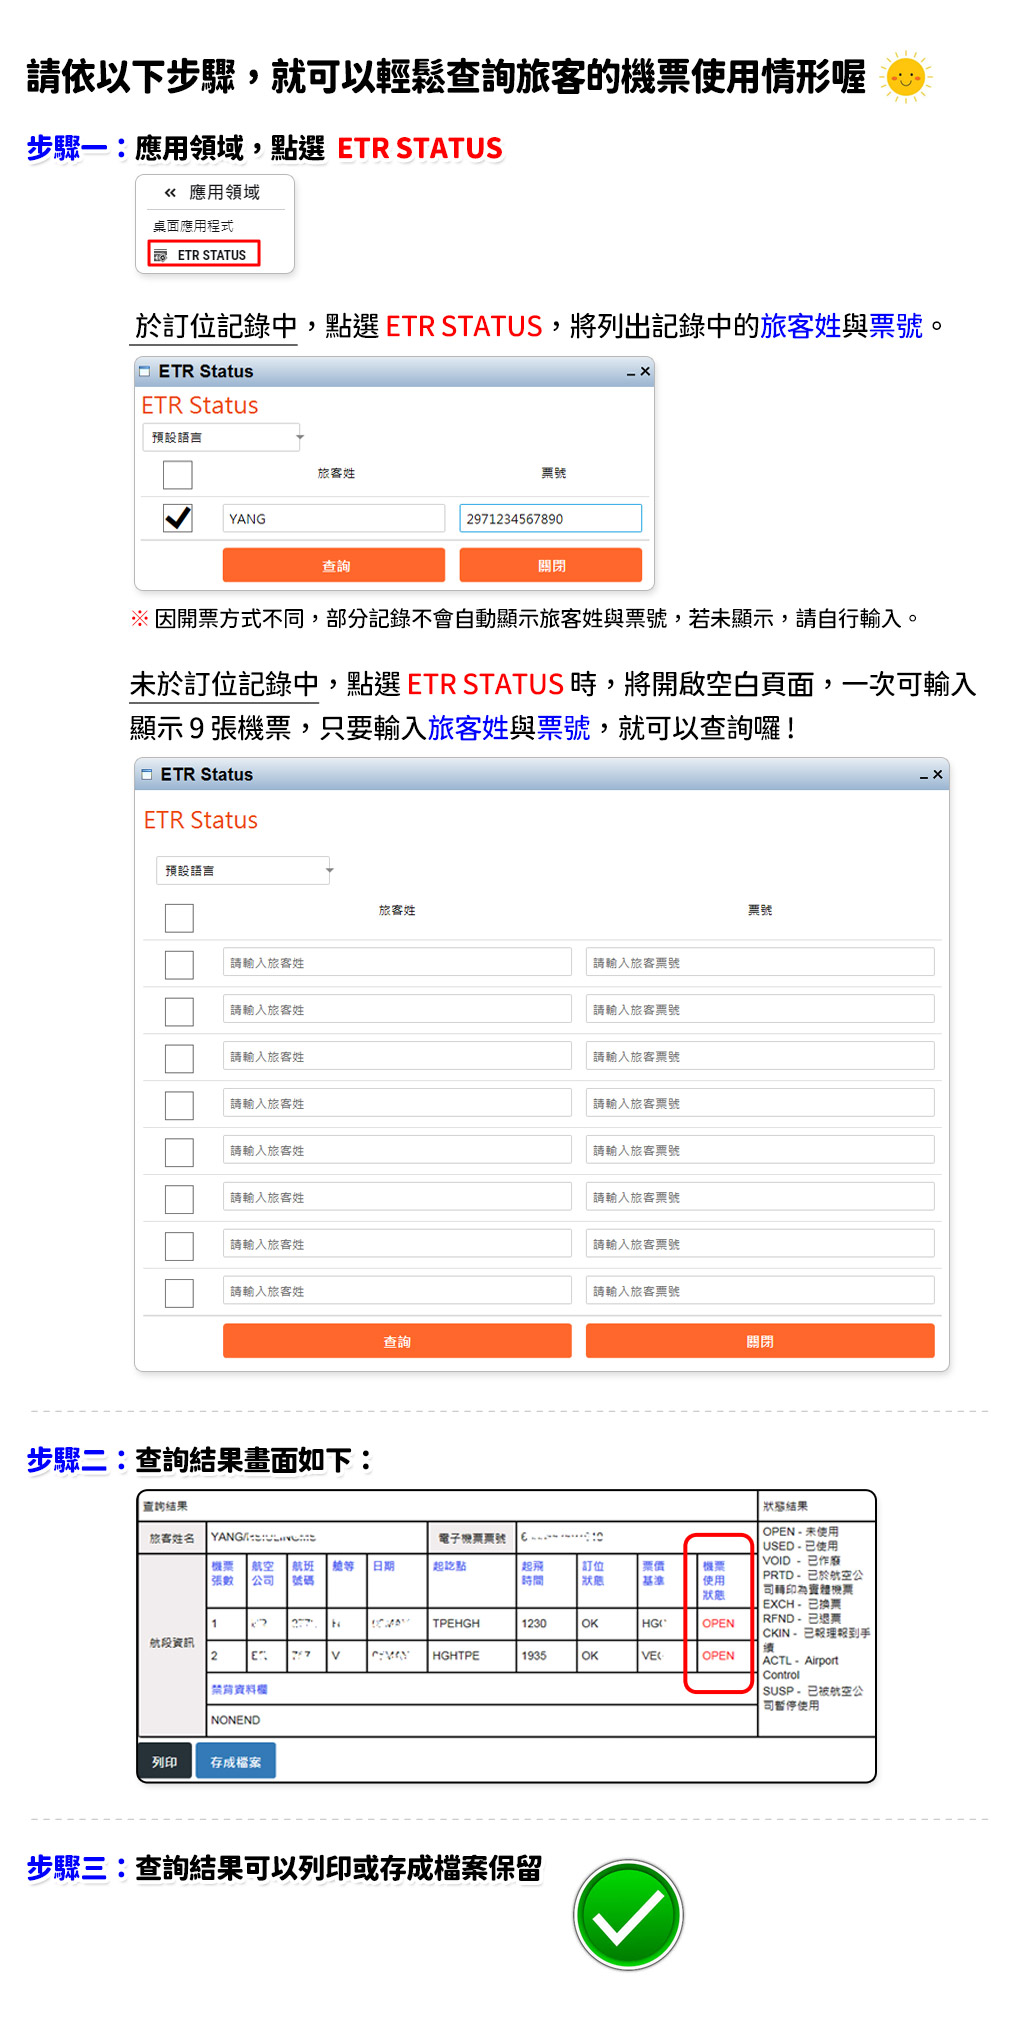Click the 起飛時間 column header
This screenshot has width=1026, height=2031.
coord(533,1573)
